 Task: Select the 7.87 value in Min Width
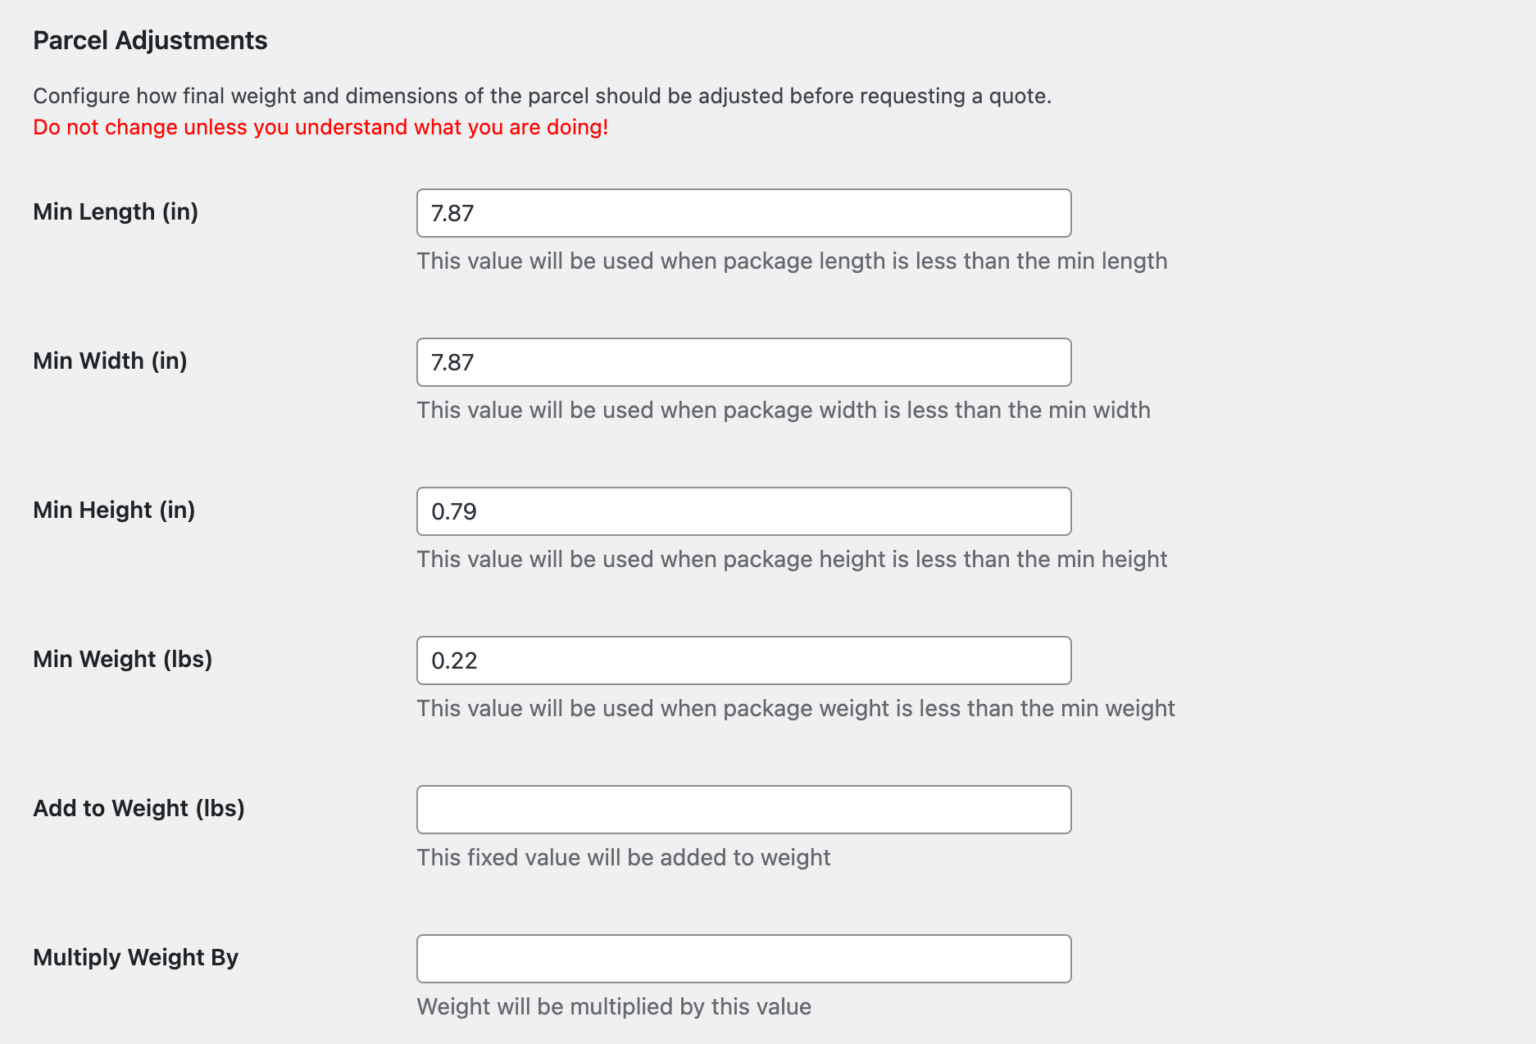point(452,362)
